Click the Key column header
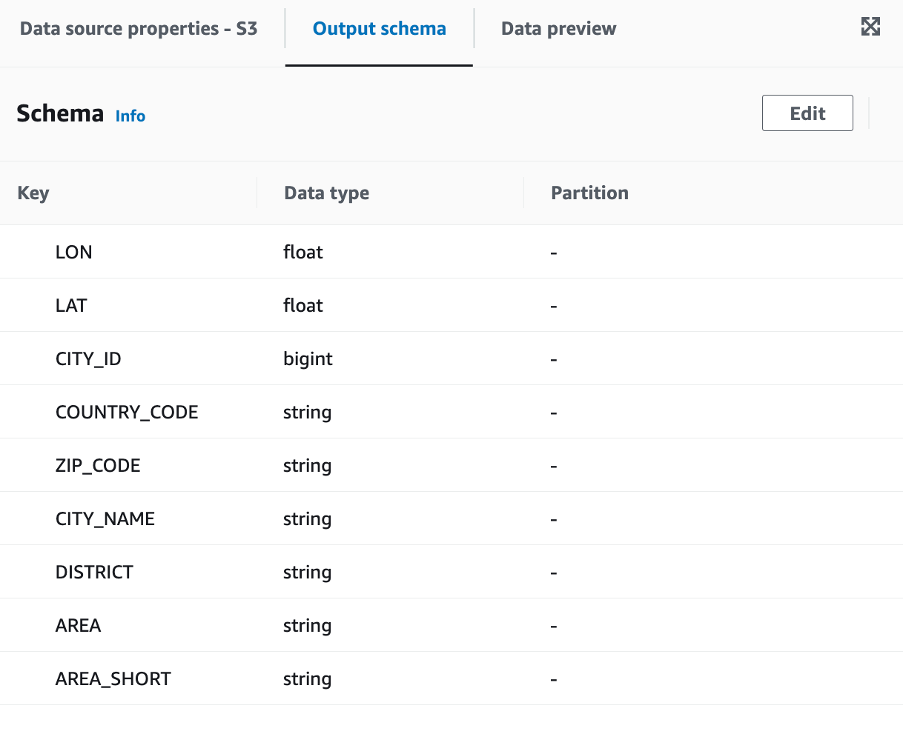 [x=33, y=193]
